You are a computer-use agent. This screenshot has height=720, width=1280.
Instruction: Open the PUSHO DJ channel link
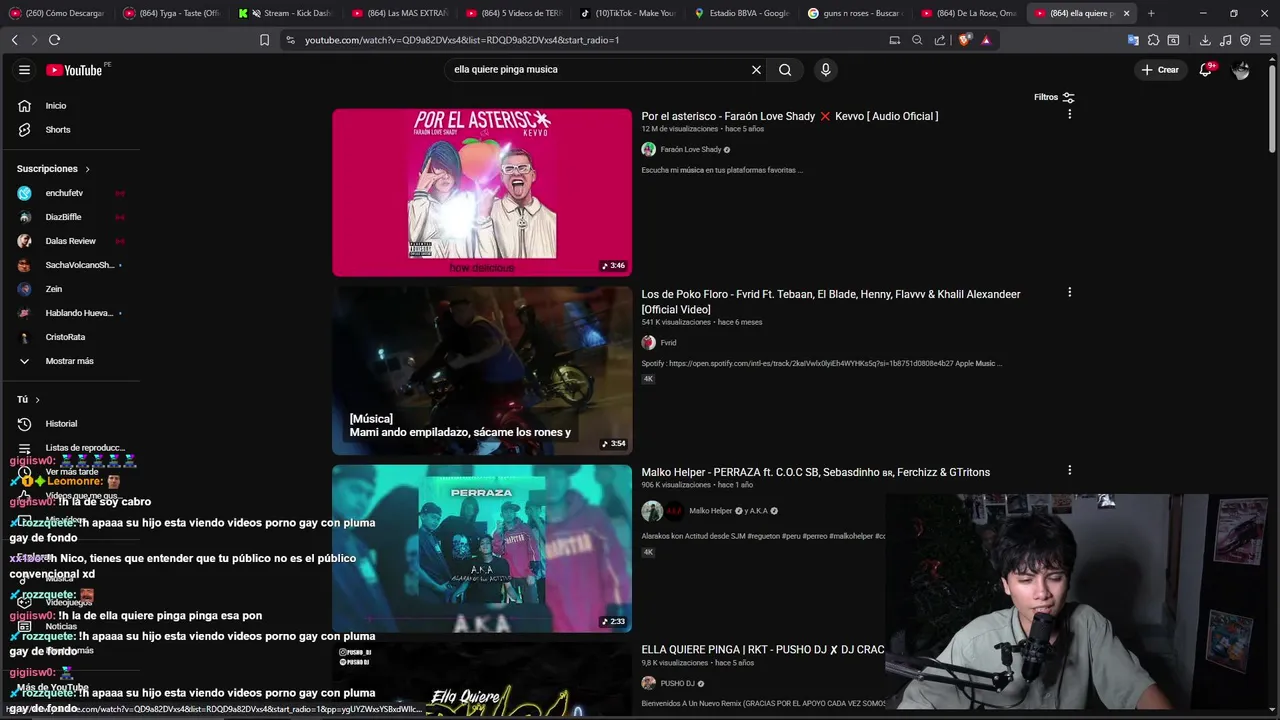click(x=677, y=683)
